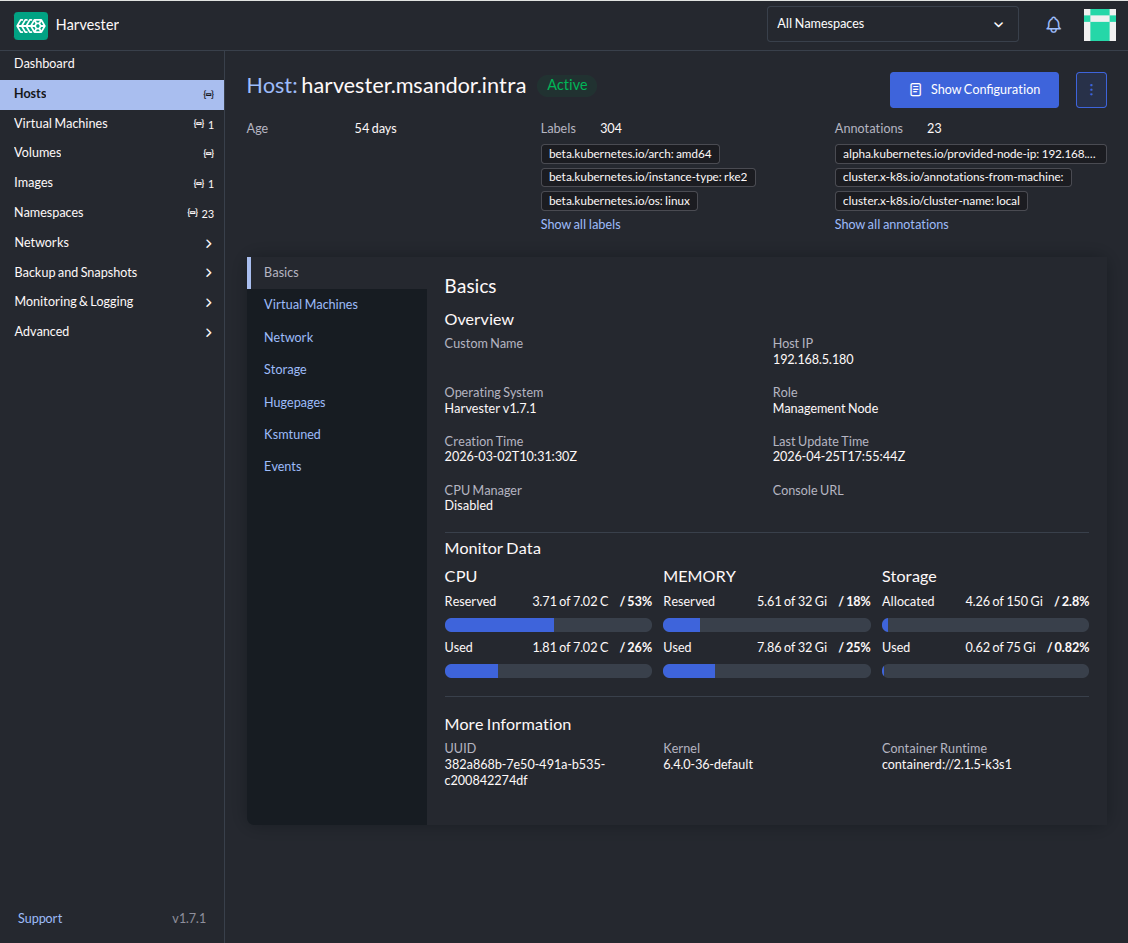Click the Harvester logo icon
The width and height of the screenshot is (1128, 943).
pos(31,25)
